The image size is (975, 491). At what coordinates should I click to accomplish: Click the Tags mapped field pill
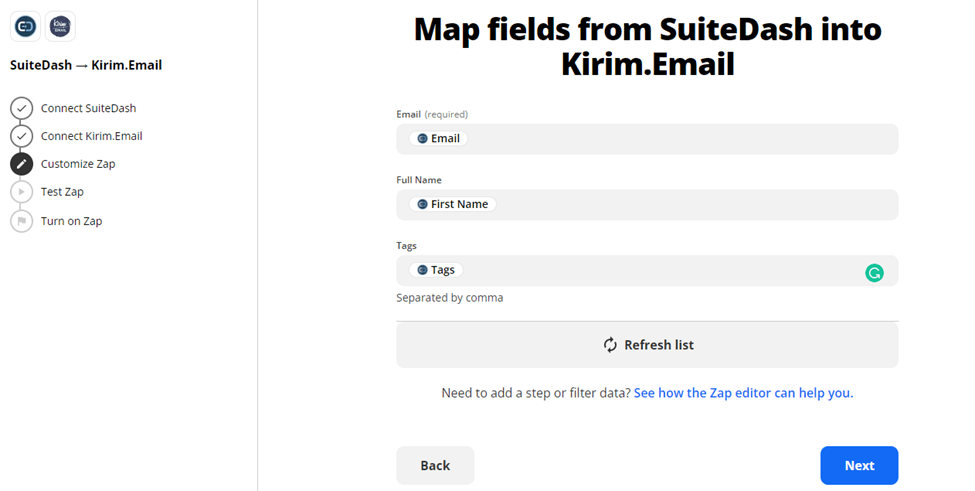tap(436, 270)
